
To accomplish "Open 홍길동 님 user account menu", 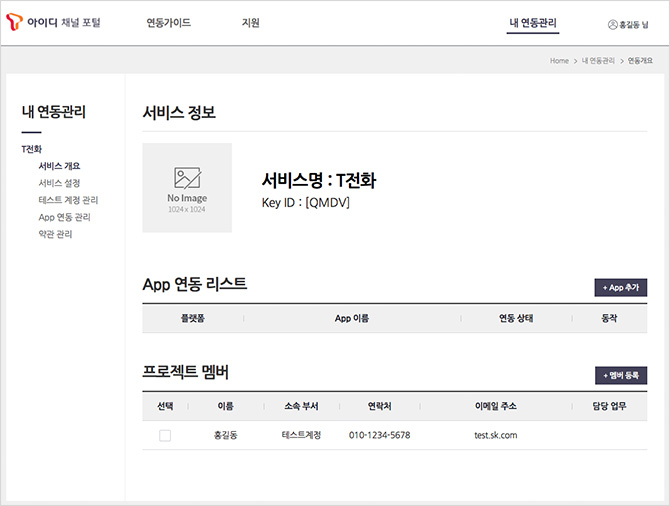I will tap(628, 25).
